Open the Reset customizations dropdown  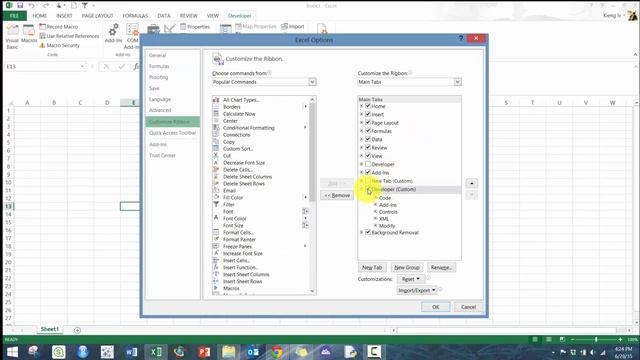tap(411, 279)
